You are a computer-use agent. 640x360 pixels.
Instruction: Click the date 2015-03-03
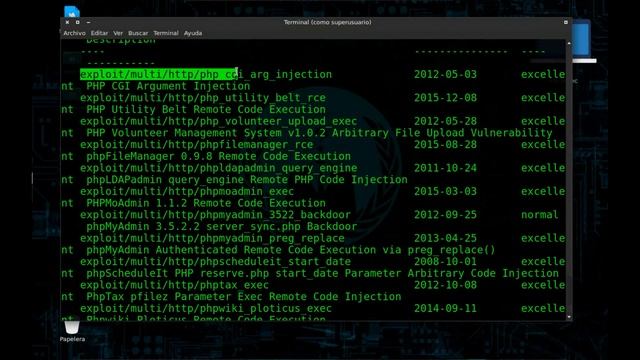tap(445, 191)
